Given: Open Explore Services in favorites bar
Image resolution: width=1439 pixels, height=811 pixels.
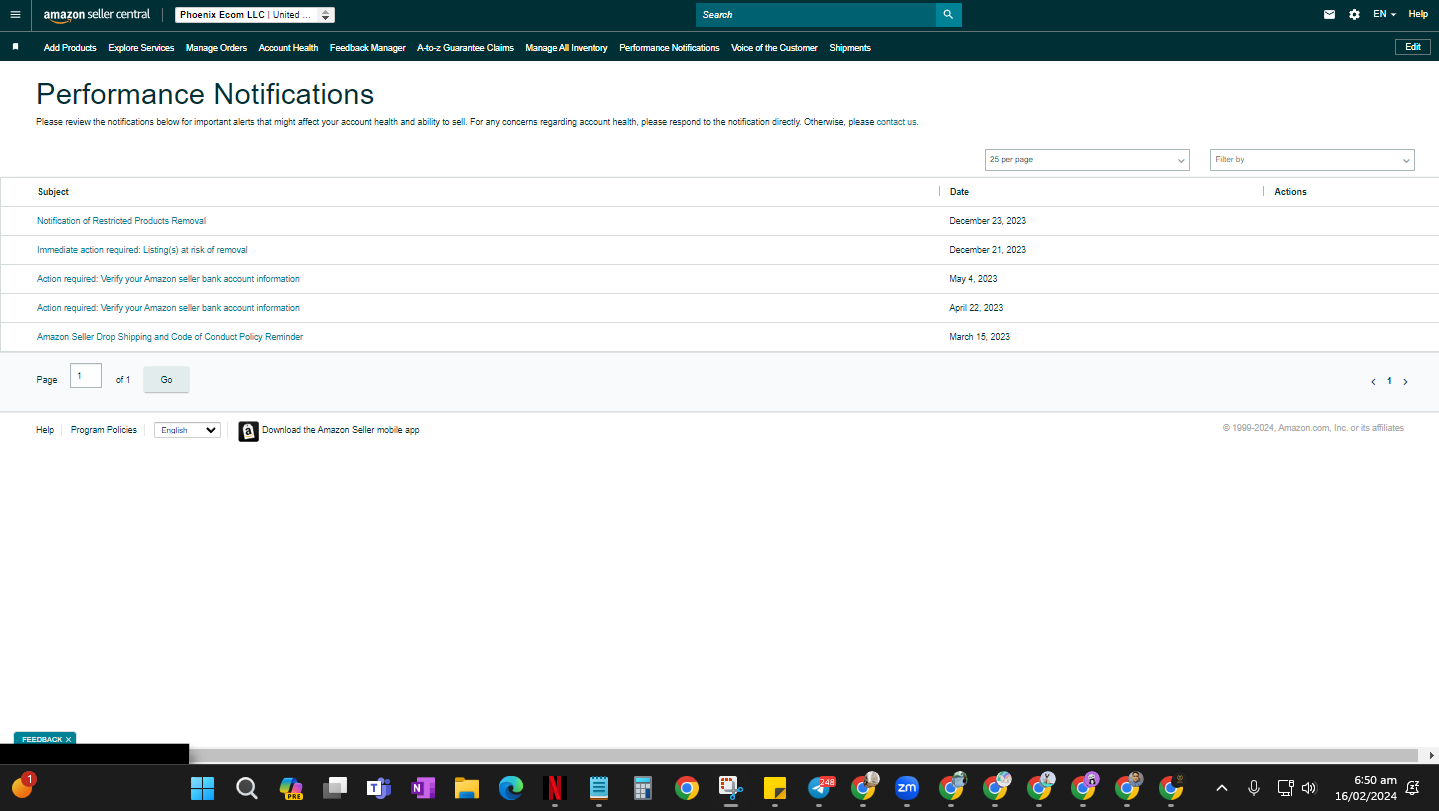Looking at the screenshot, I should click(x=141, y=48).
